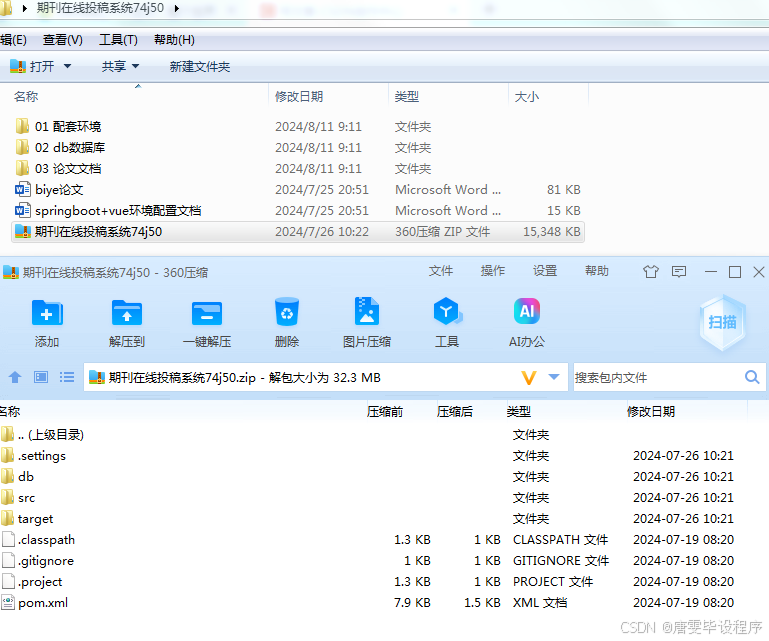Image resolution: width=769 pixels, height=641 pixels.
Task: Click the 一键解压 (one-click extract) icon
Action: pos(206,312)
